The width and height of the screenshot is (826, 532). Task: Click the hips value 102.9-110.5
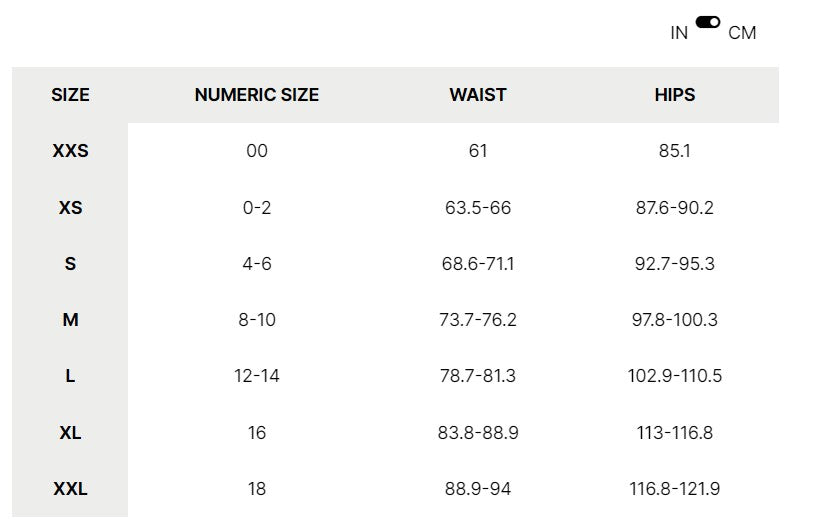(x=674, y=376)
